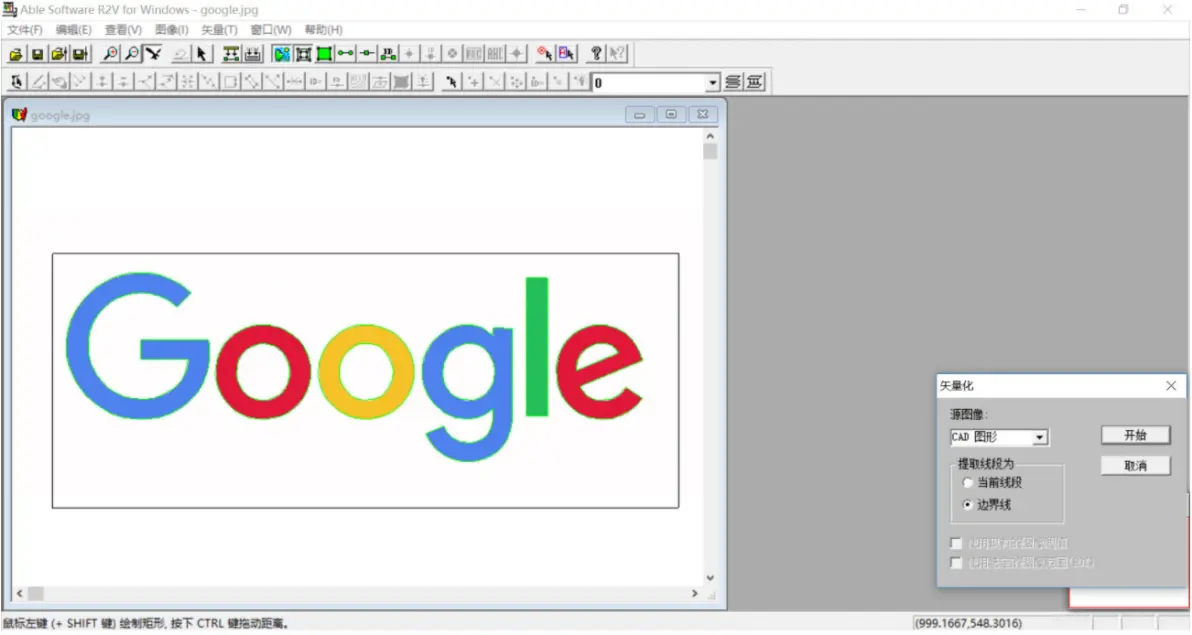The image size is (1192, 635).
Task: Open the 文件(F) menu
Action: (x=25, y=30)
